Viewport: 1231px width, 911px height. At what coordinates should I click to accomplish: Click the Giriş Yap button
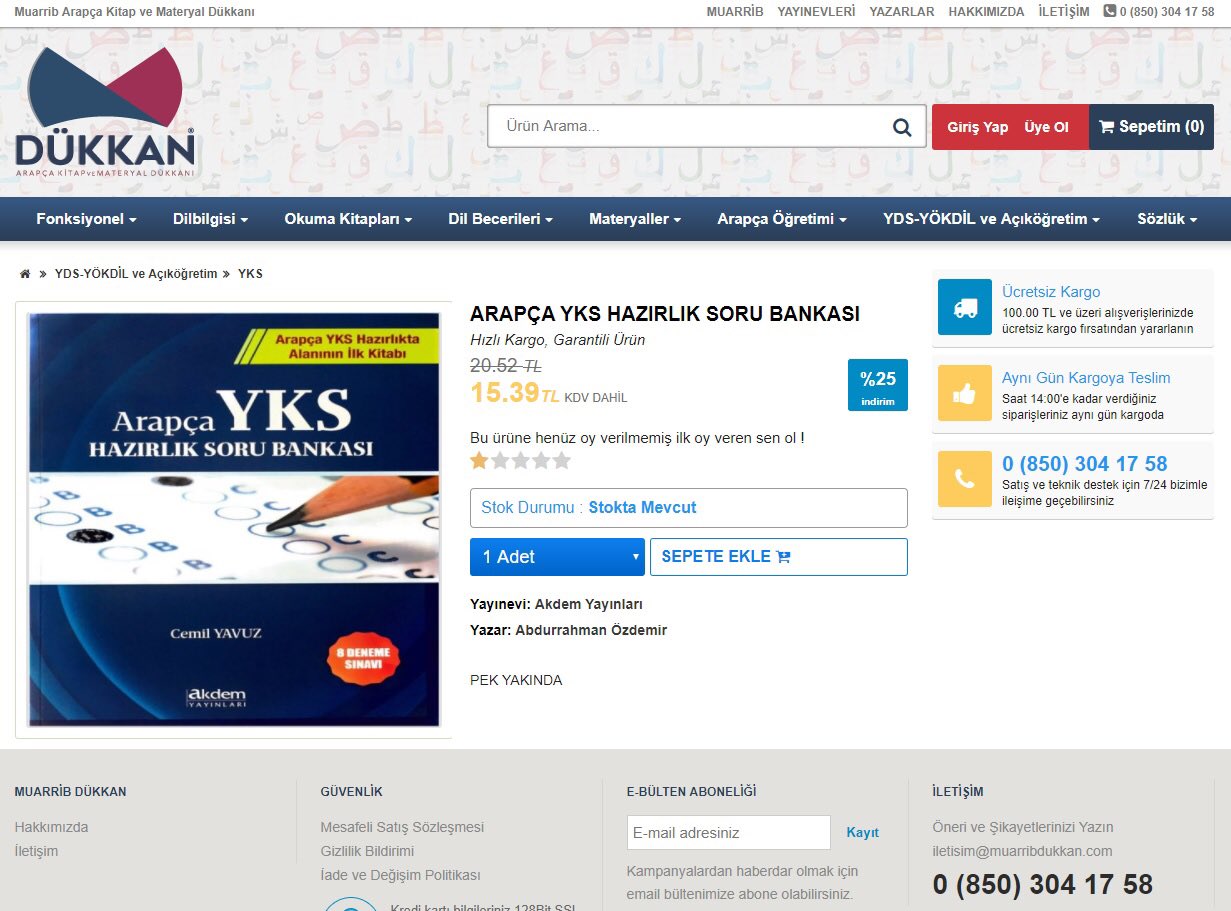[x=978, y=127]
